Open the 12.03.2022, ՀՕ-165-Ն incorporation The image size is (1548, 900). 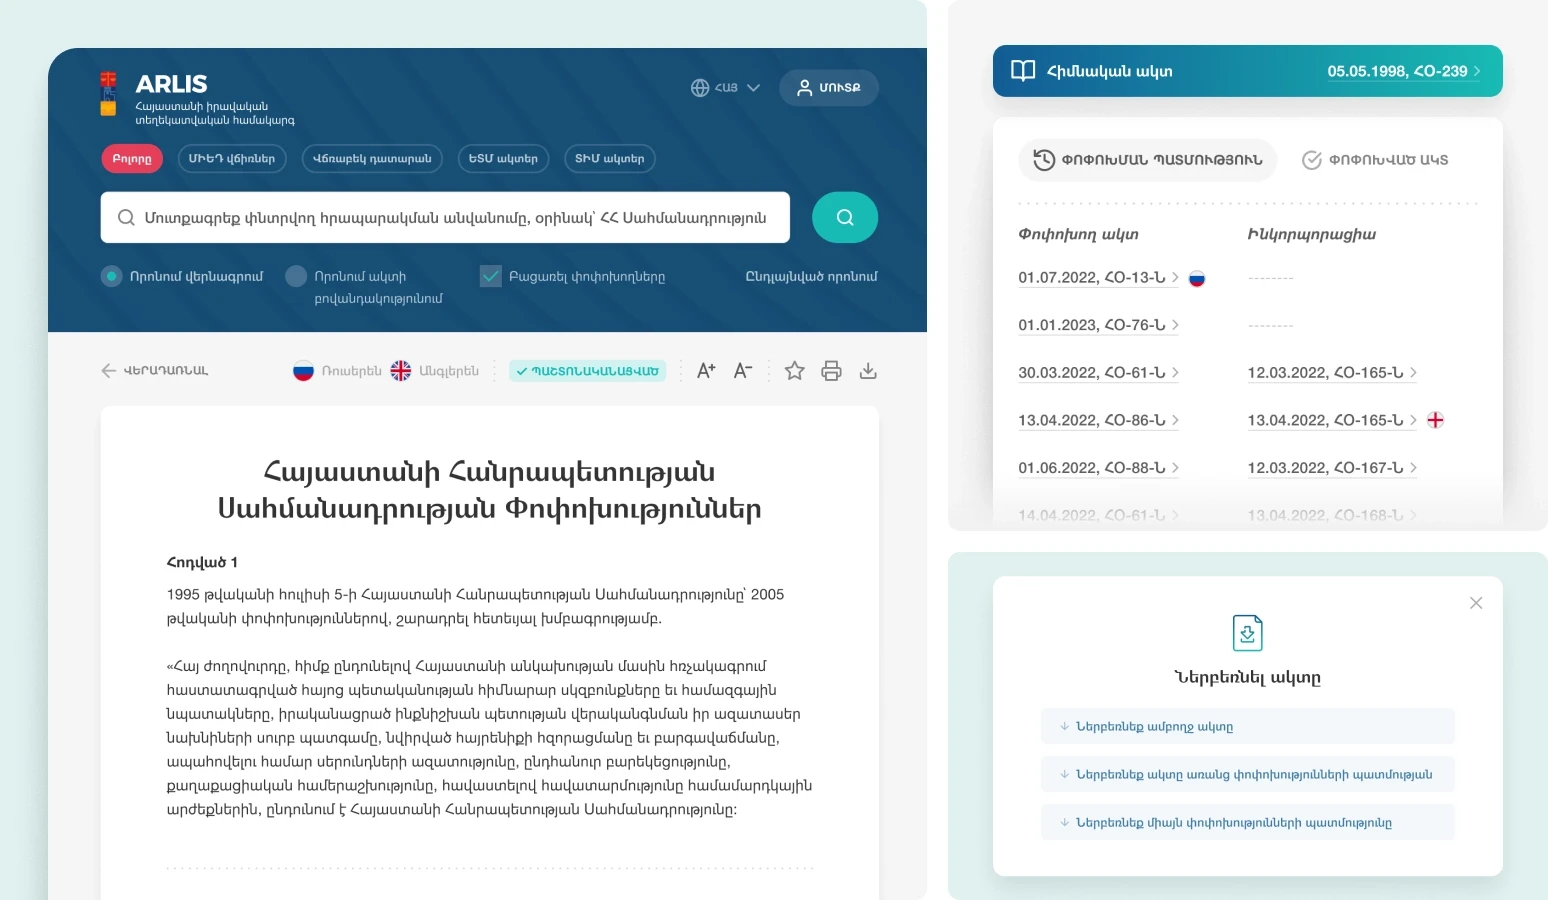click(1332, 373)
